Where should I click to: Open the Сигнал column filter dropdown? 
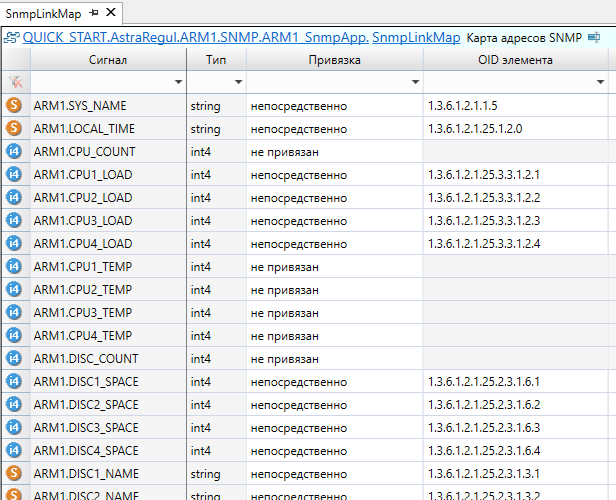pos(179,82)
